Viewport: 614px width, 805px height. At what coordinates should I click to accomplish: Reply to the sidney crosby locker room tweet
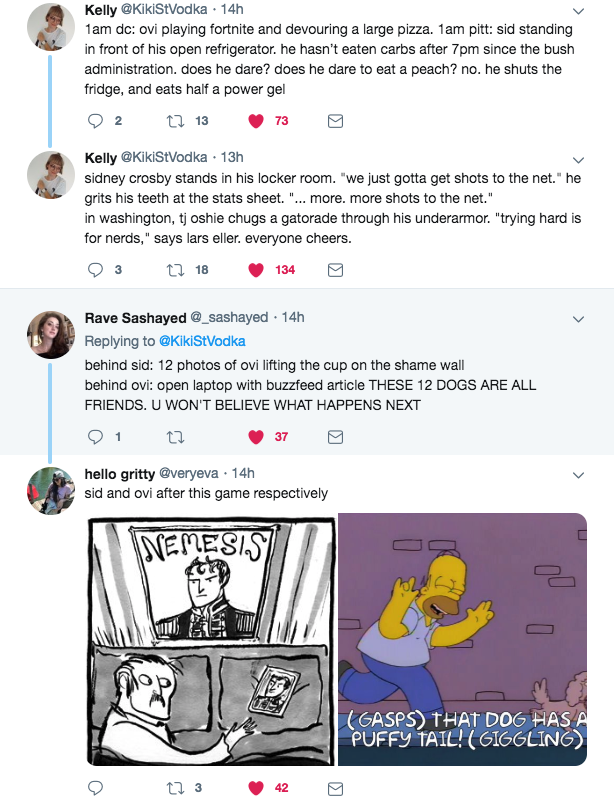96,269
